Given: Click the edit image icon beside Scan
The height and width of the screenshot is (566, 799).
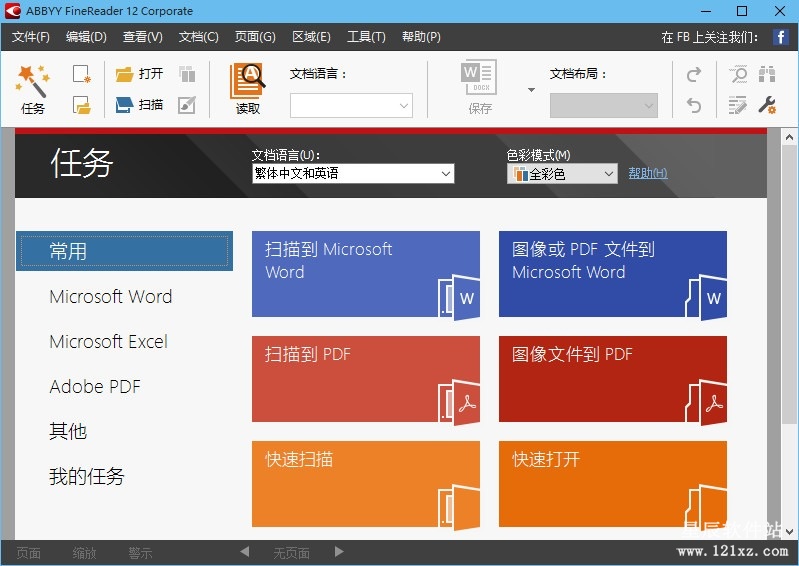Looking at the screenshot, I should click(x=187, y=105).
